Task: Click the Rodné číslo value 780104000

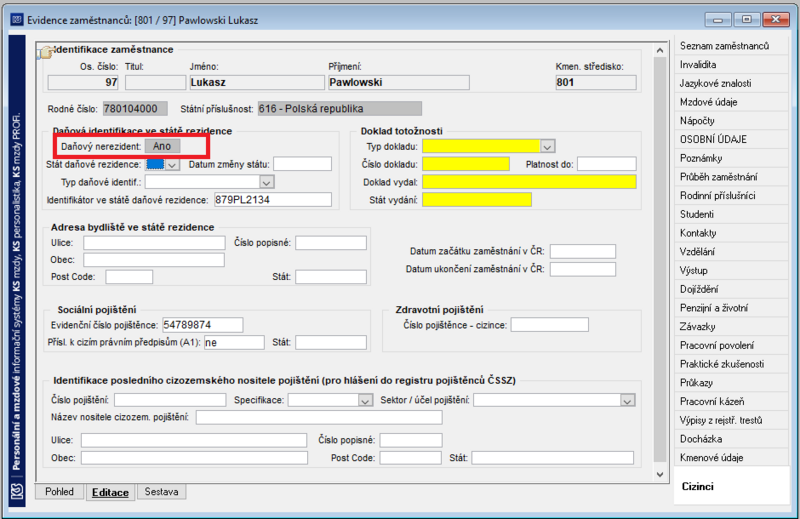Action: point(135,109)
